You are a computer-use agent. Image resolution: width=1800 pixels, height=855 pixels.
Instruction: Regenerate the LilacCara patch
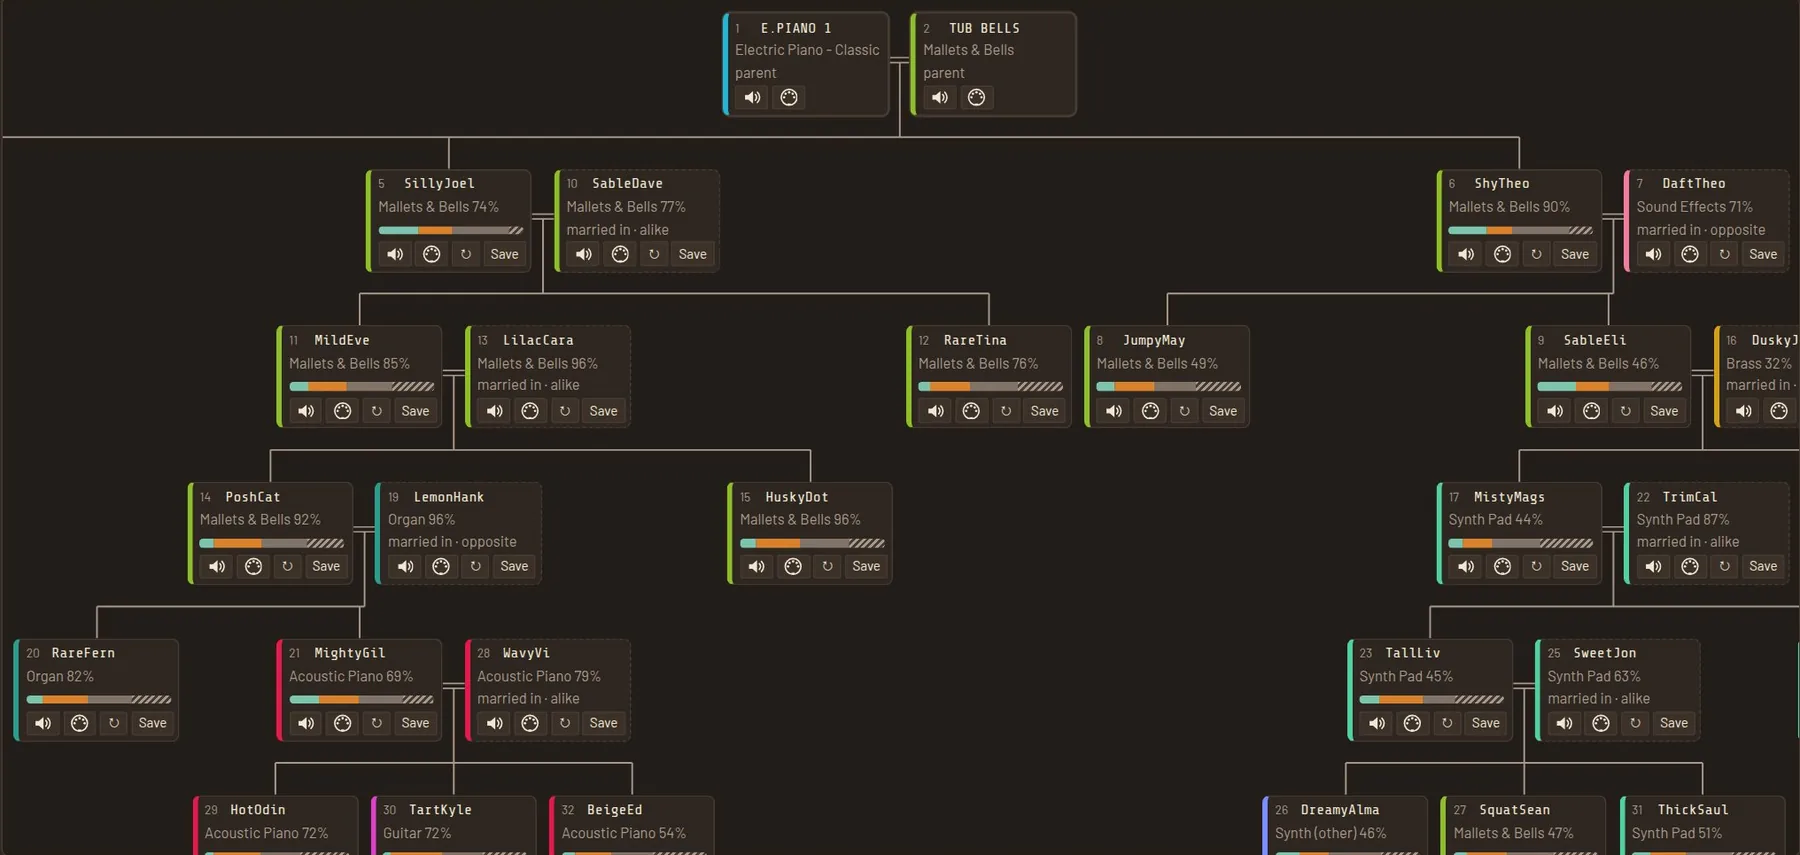[x=565, y=411]
